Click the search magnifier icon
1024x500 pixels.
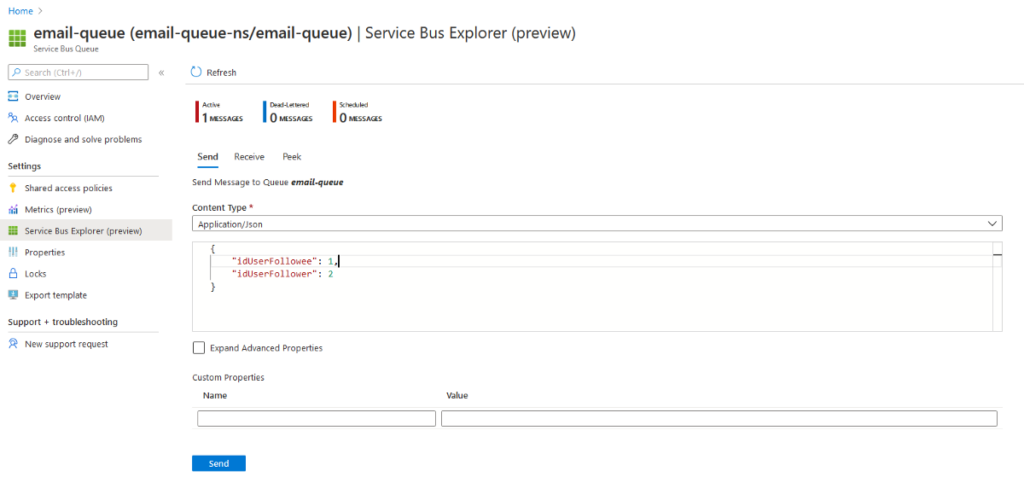coord(17,72)
